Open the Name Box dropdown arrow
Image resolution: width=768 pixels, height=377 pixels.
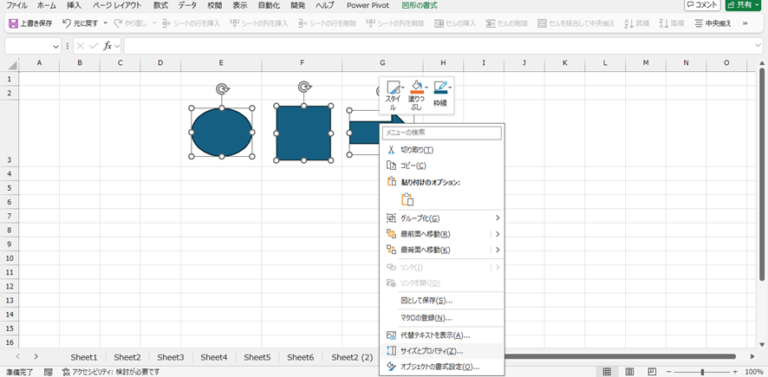click(x=55, y=46)
